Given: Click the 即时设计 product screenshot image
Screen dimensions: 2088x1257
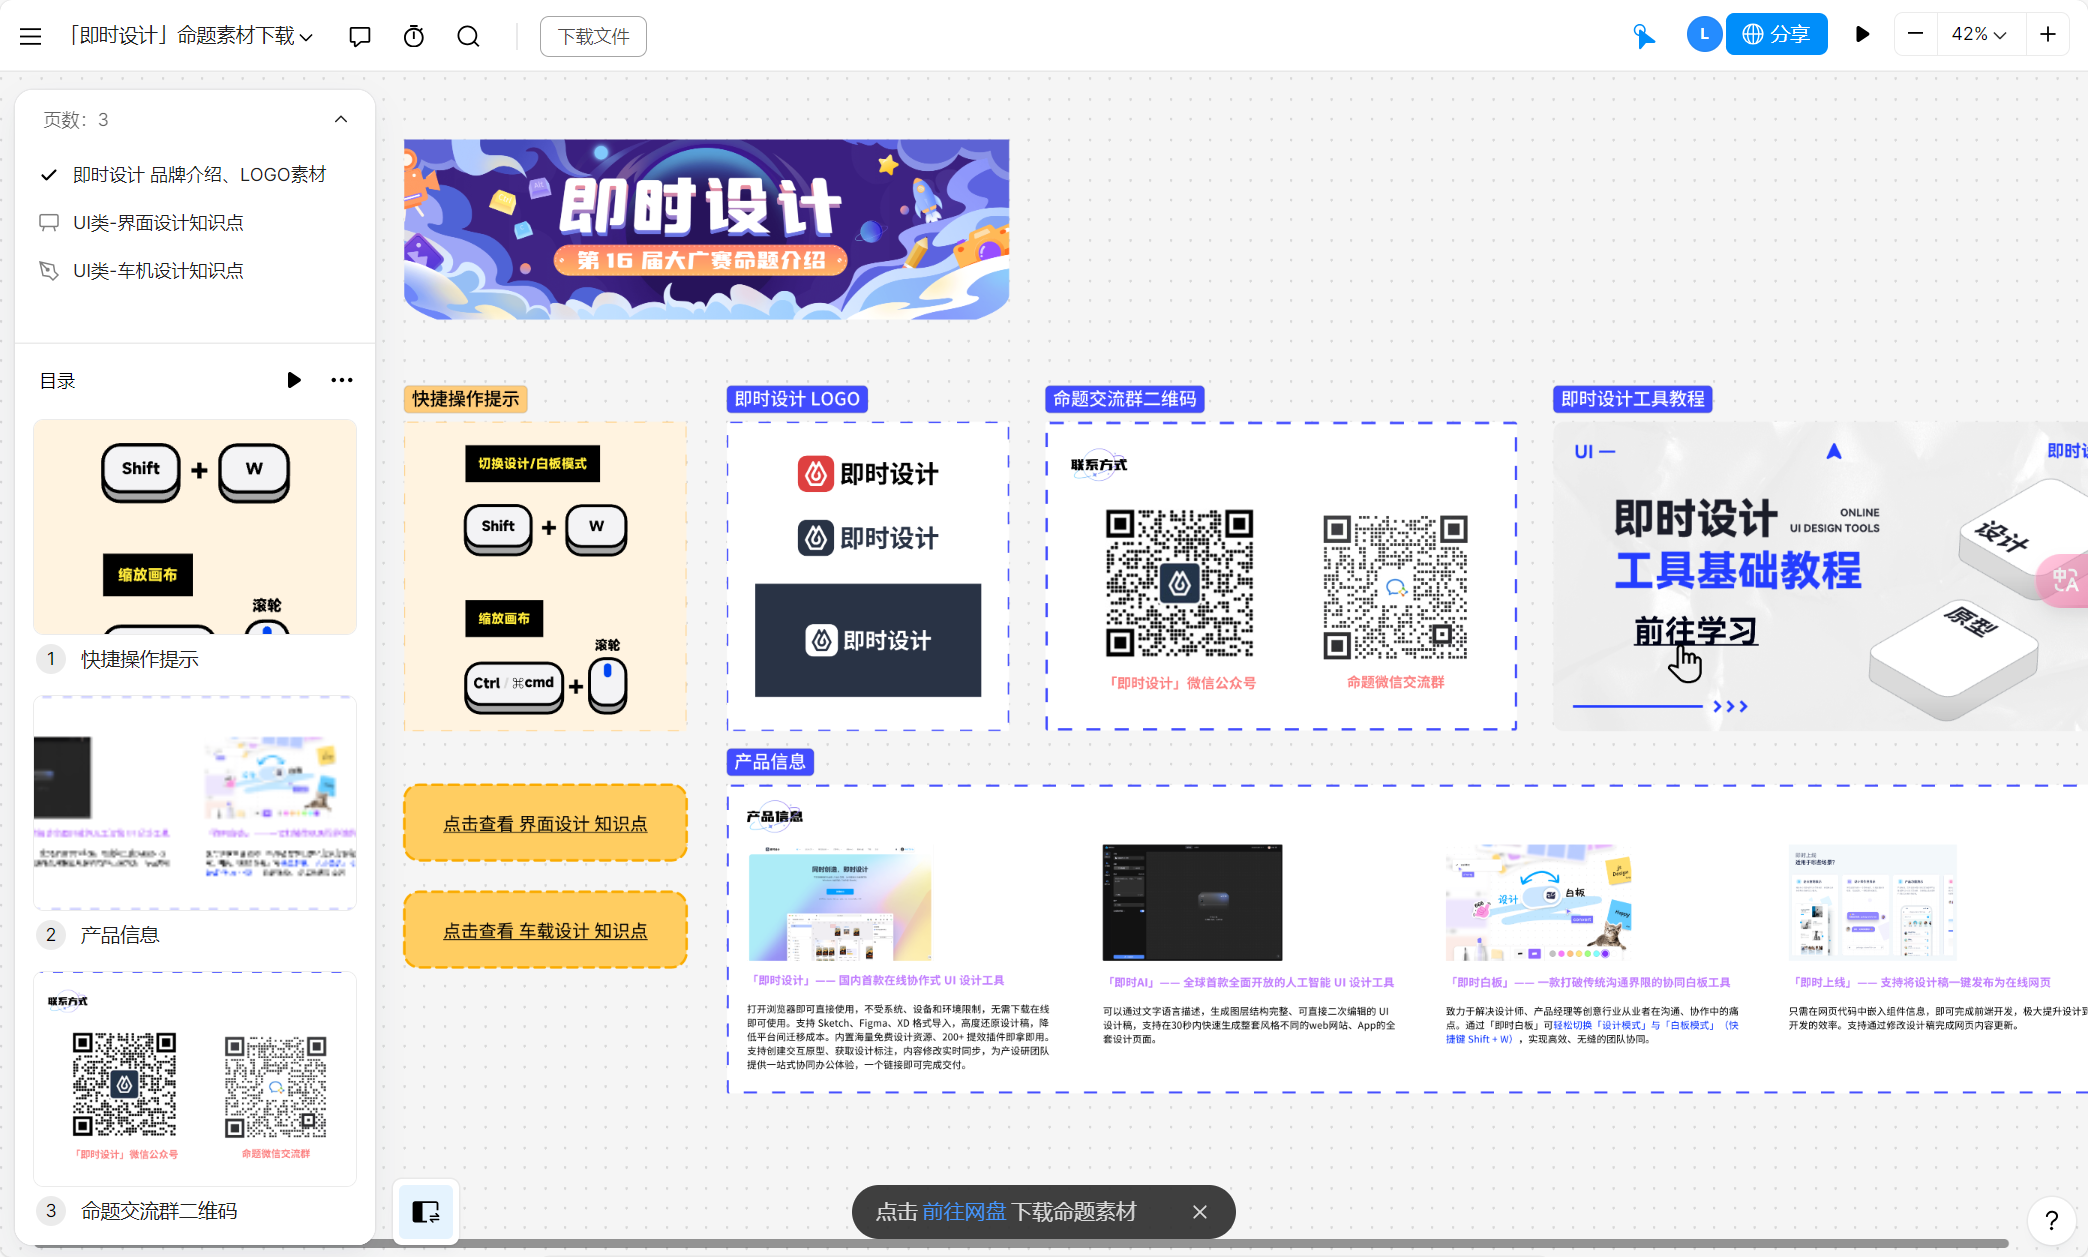Looking at the screenshot, I should [x=840, y=903].
